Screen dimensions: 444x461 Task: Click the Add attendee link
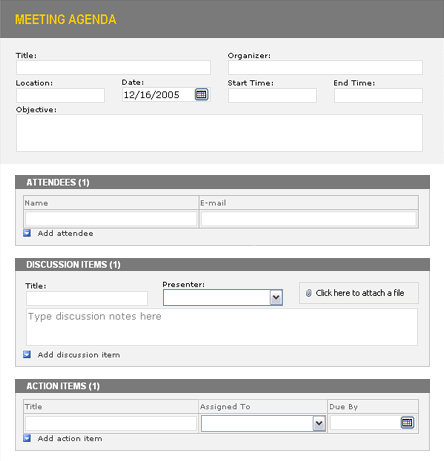(x=65, y=233)
